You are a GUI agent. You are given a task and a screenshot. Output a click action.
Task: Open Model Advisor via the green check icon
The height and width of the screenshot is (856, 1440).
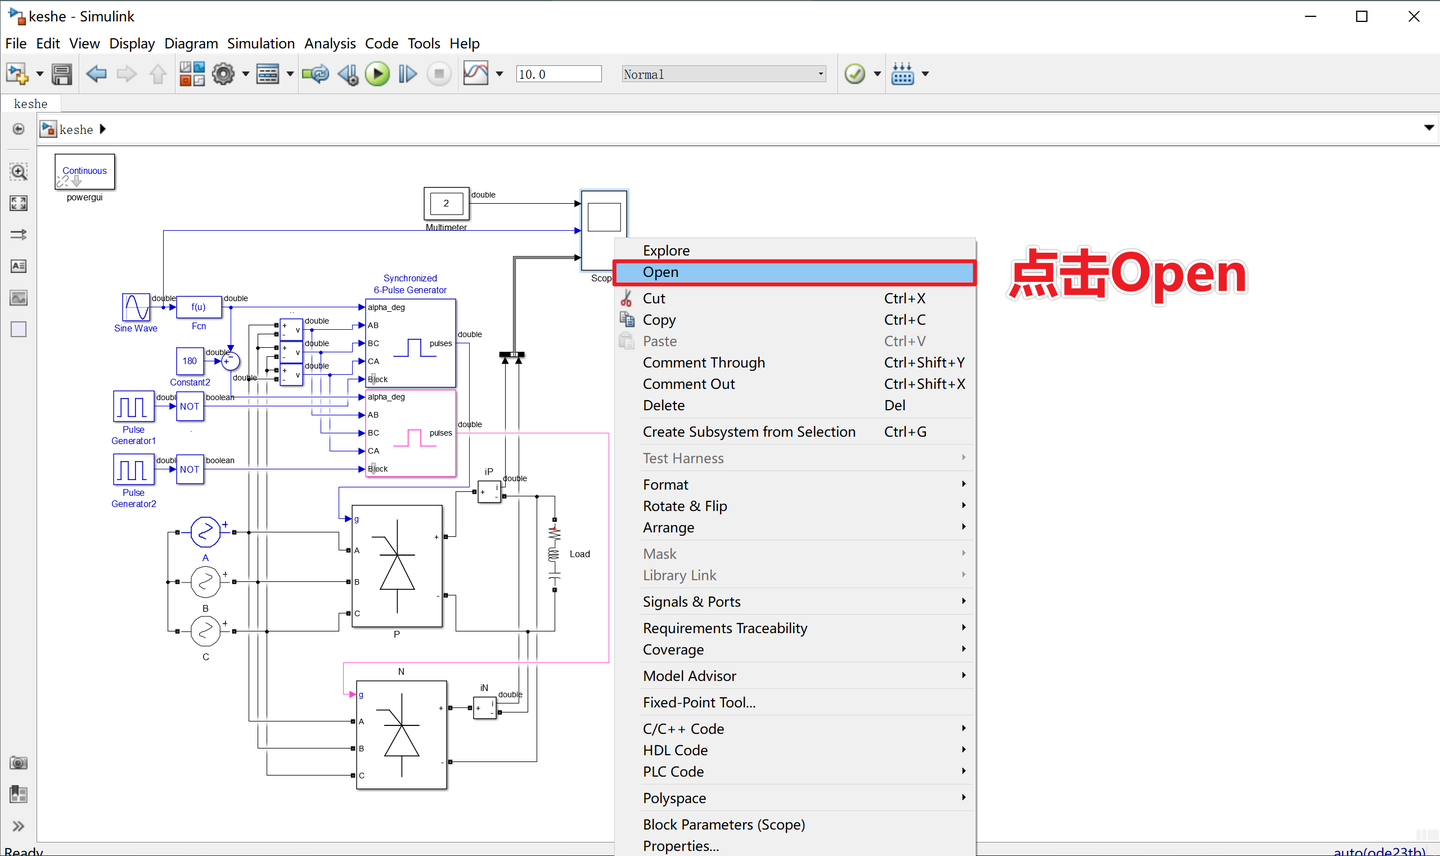click(853, 73)
